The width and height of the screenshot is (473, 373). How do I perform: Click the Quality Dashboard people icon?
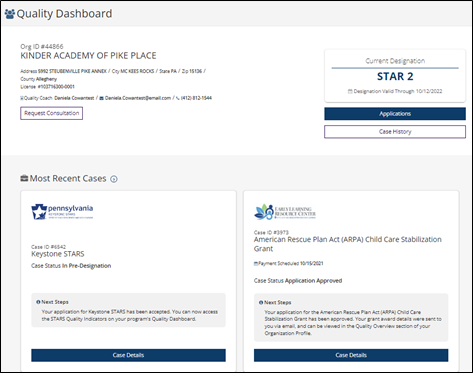(10, 14)
